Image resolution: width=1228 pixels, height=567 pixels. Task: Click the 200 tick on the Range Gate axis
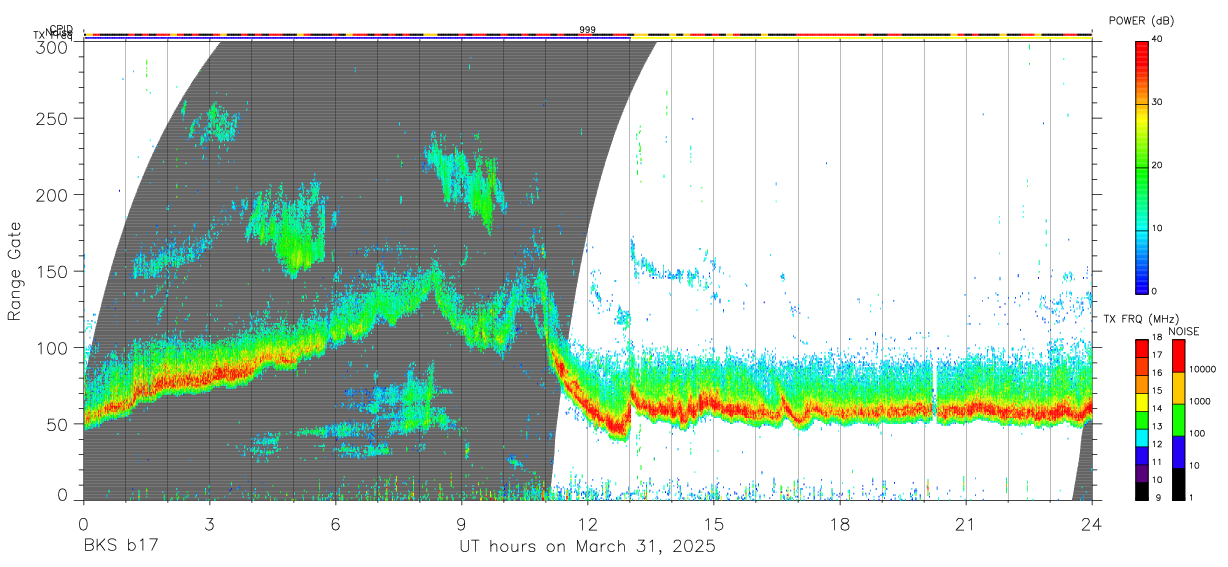click(x=54, y=194)
